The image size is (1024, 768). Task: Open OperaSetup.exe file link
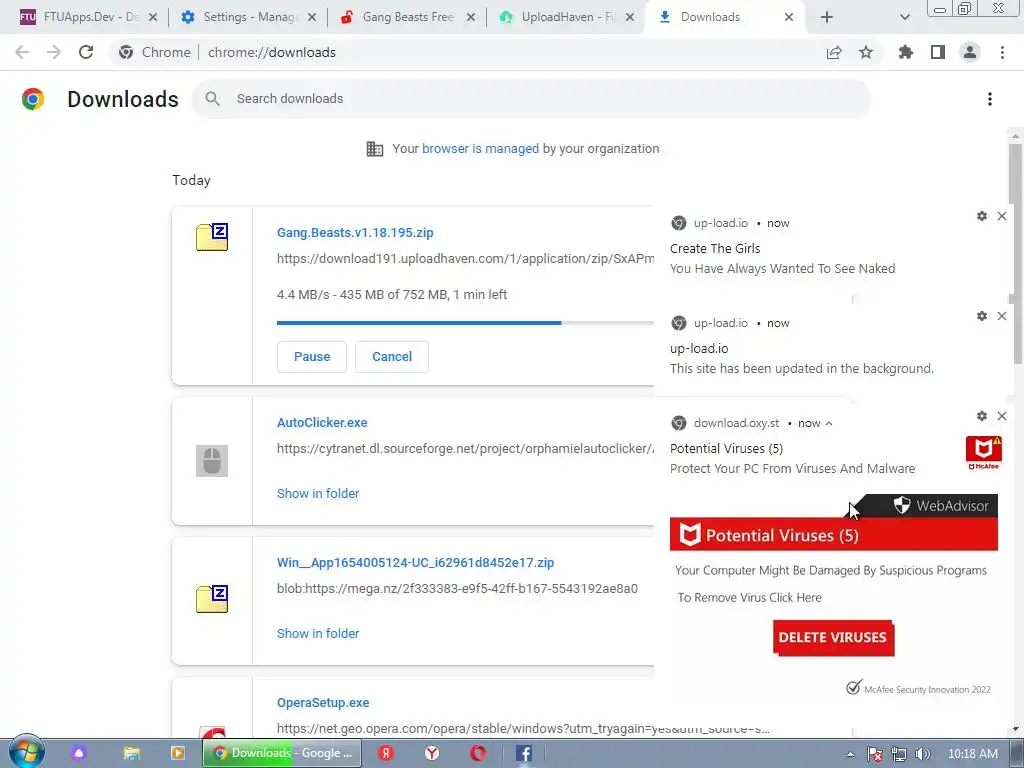click(x=323, y=703)
